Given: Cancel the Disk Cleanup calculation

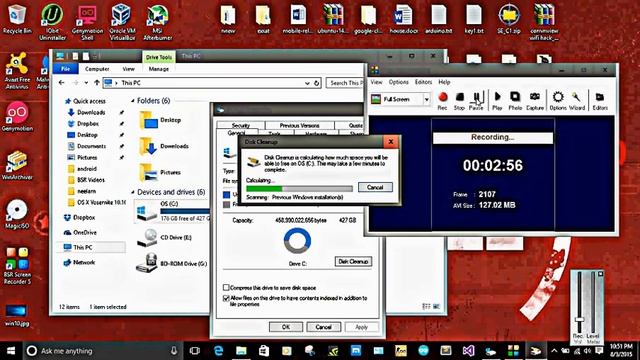Looking at the screenshot, I should point(375,187).
